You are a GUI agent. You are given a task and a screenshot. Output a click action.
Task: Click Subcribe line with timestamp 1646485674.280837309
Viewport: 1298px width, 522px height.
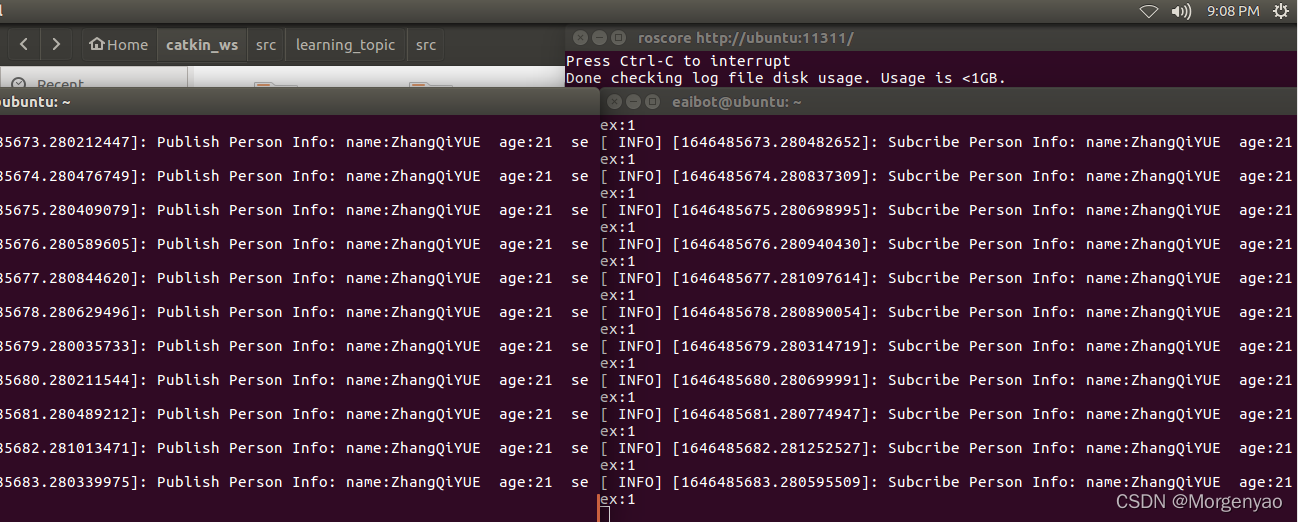(x=946, y=176)
